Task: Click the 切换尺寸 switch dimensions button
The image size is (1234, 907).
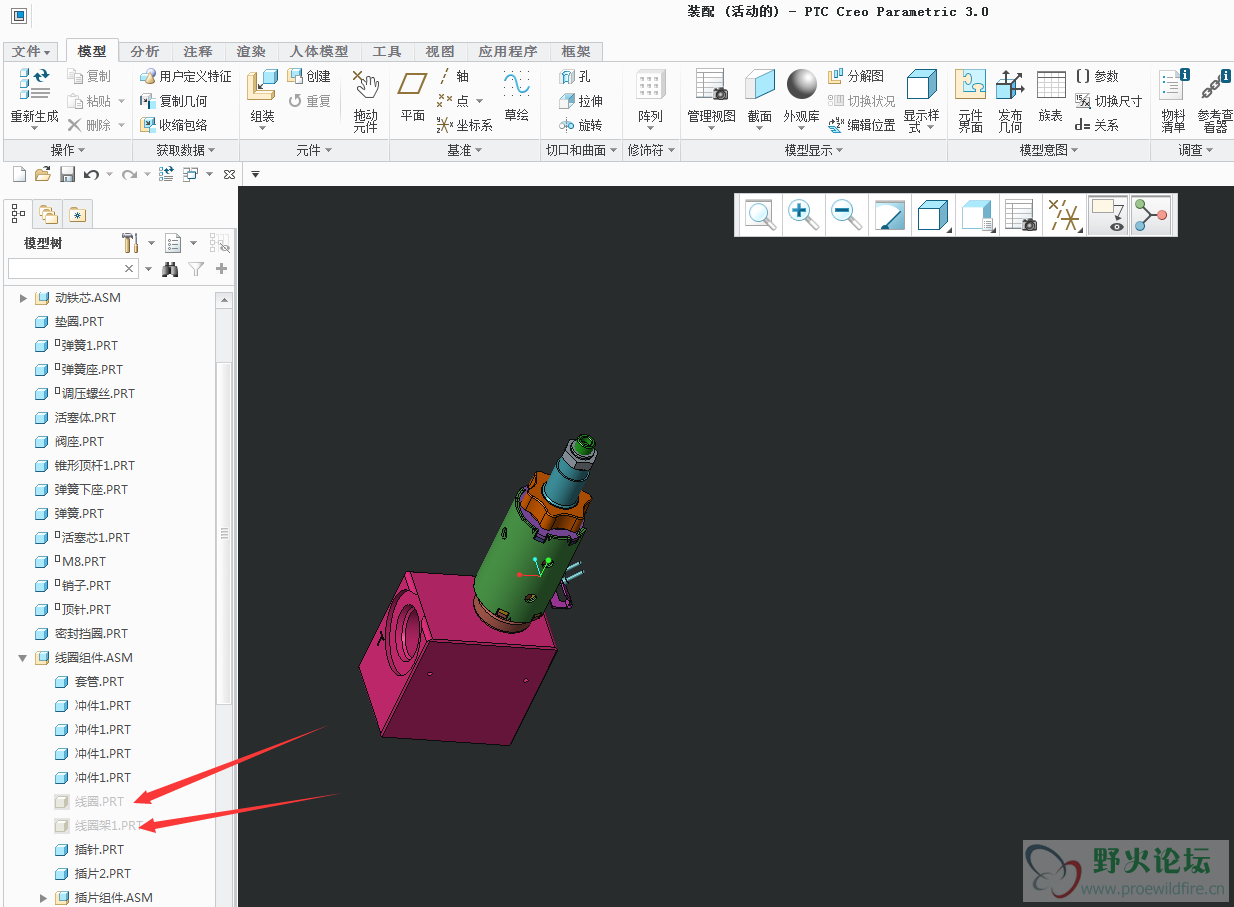Action: pyautogui.click(x=1108, y=101)
